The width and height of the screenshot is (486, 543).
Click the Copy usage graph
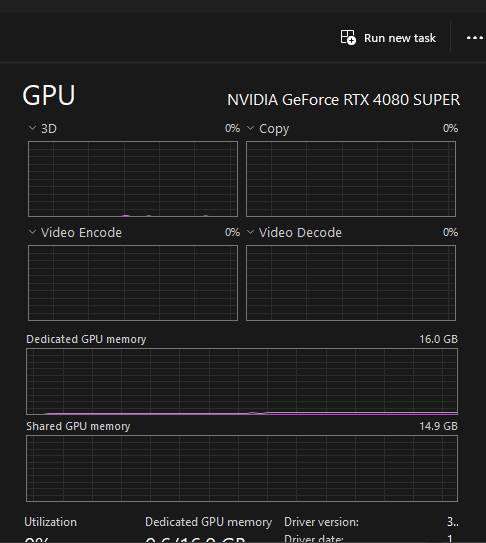(x=351, y=179)
